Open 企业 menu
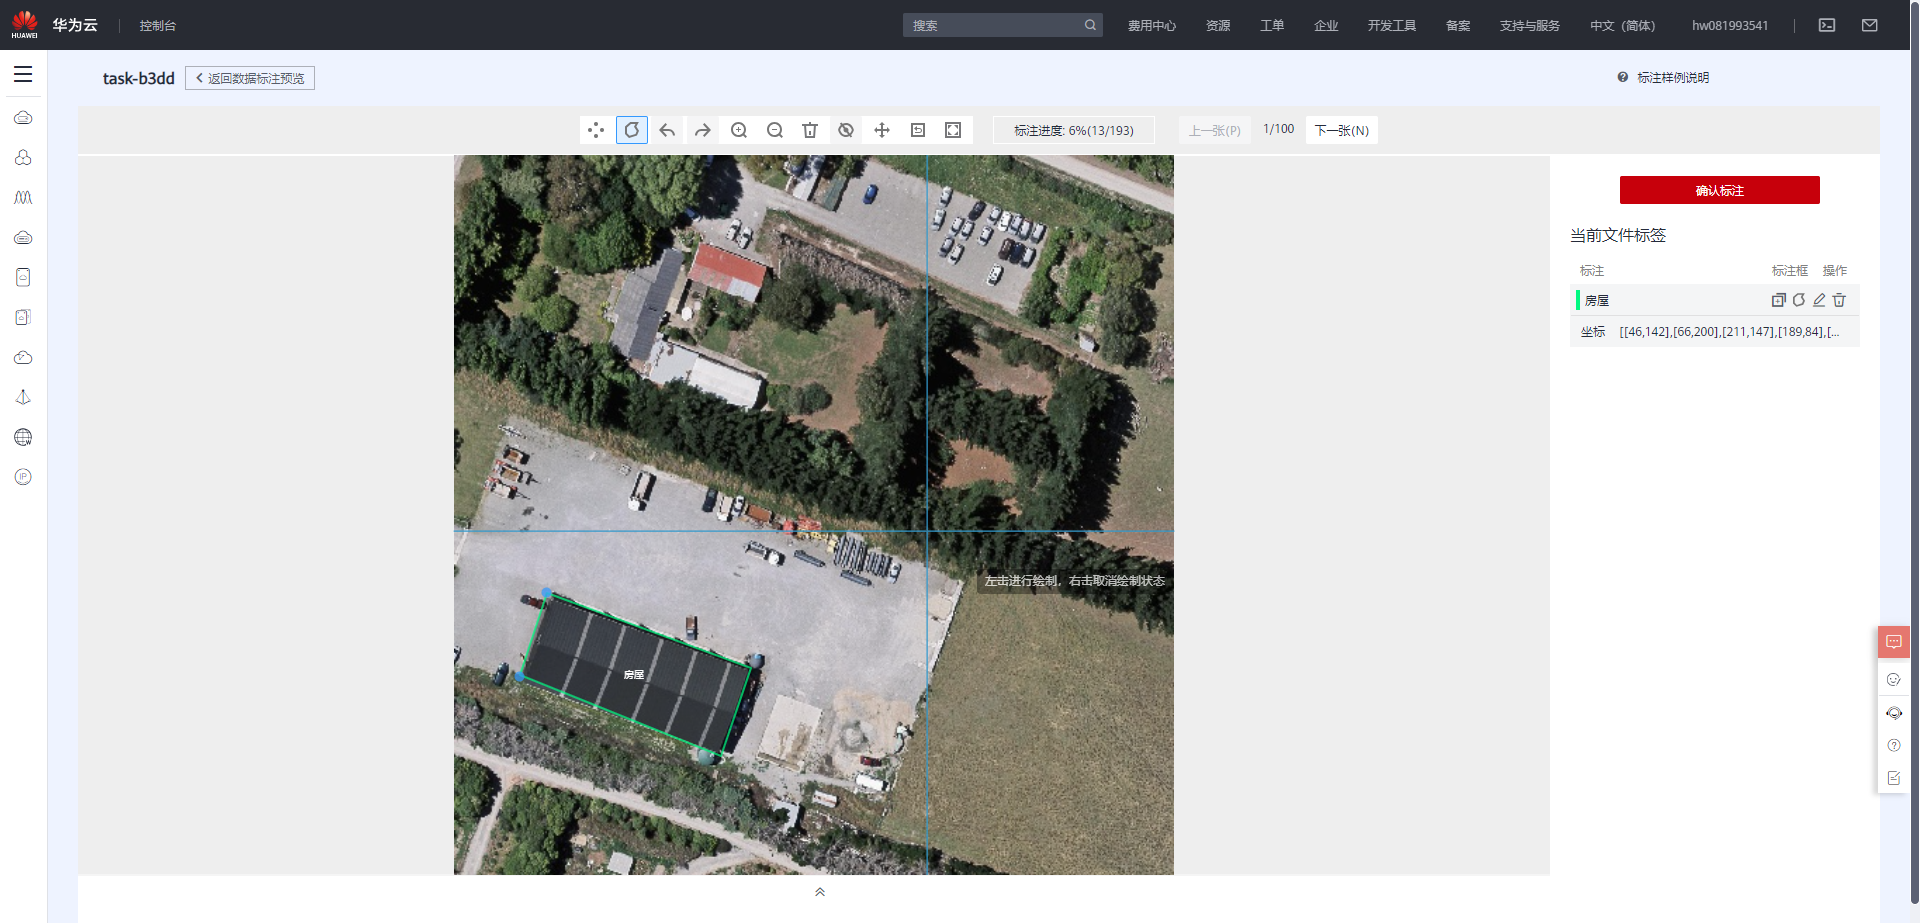 (1326, 26)
